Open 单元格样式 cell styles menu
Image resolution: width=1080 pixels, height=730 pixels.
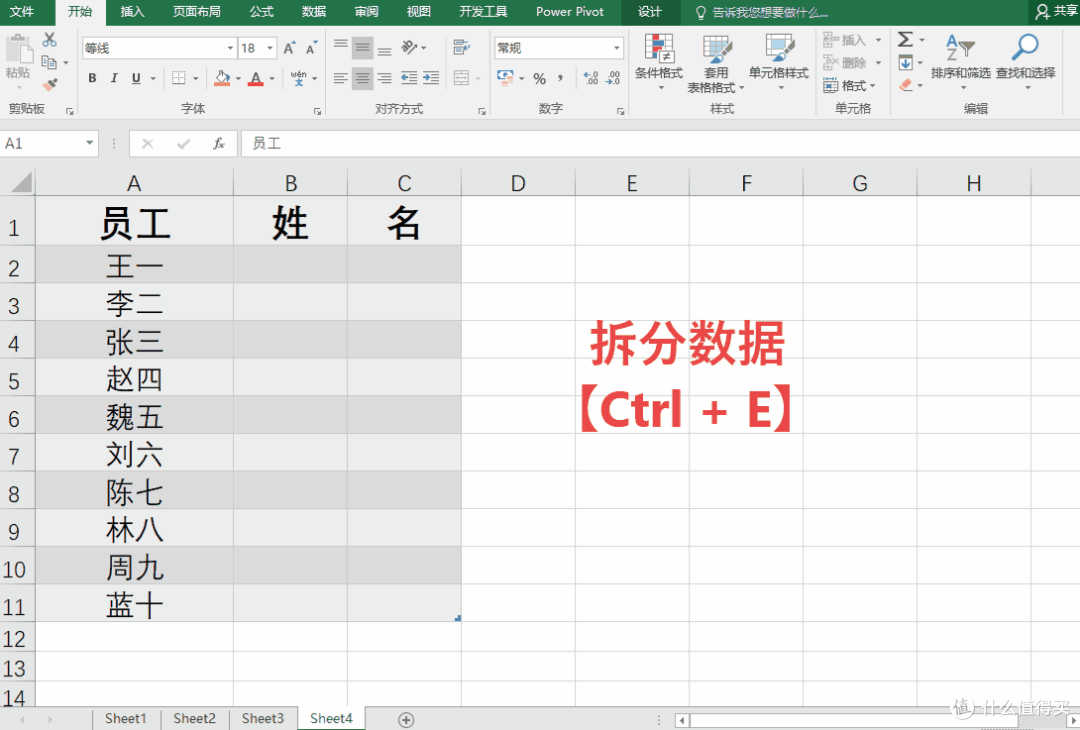point(779,62)
